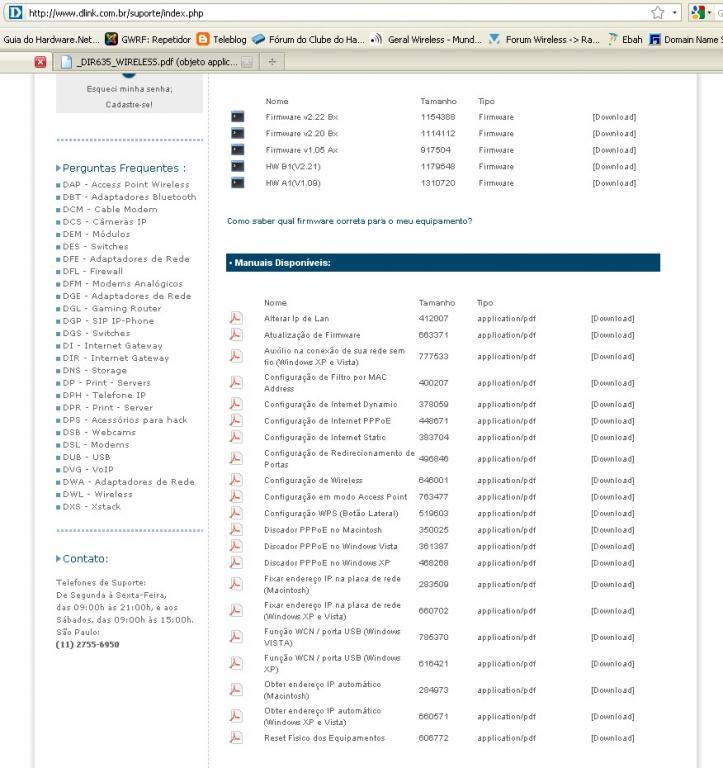Download the Configuração de Redirecionamento de Portas manual
This screenshot has height=768, width=723.
tap(613, 459)
